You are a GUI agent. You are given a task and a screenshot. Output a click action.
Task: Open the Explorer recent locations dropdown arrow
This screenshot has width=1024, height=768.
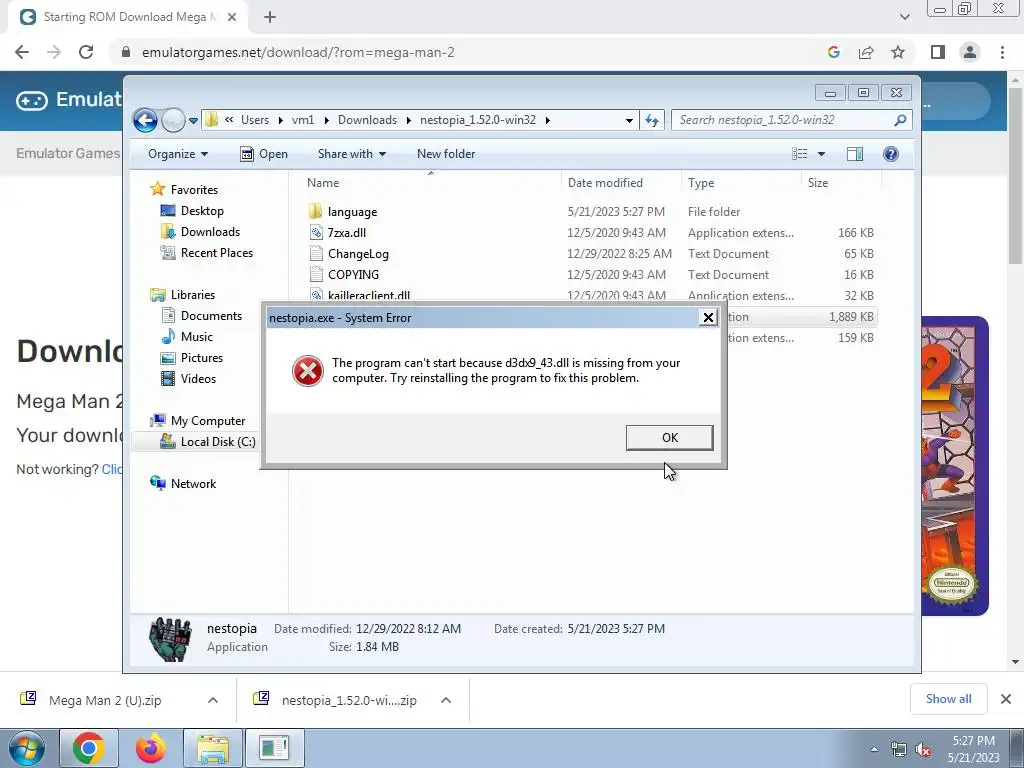pyautogui.click(x=193, y=120)
